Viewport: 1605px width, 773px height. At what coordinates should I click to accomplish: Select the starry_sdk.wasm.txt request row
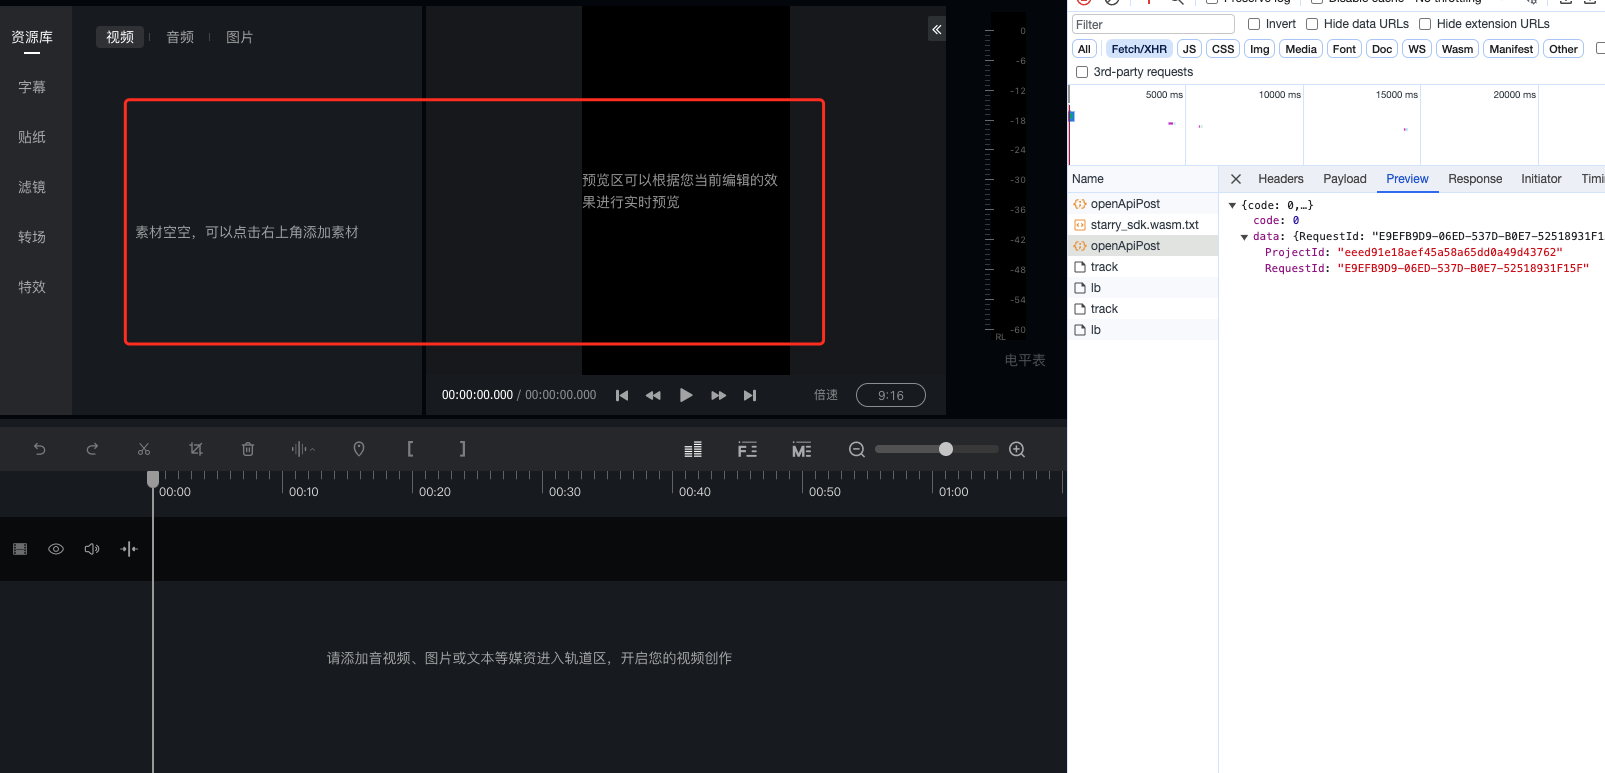point(1143,225)
